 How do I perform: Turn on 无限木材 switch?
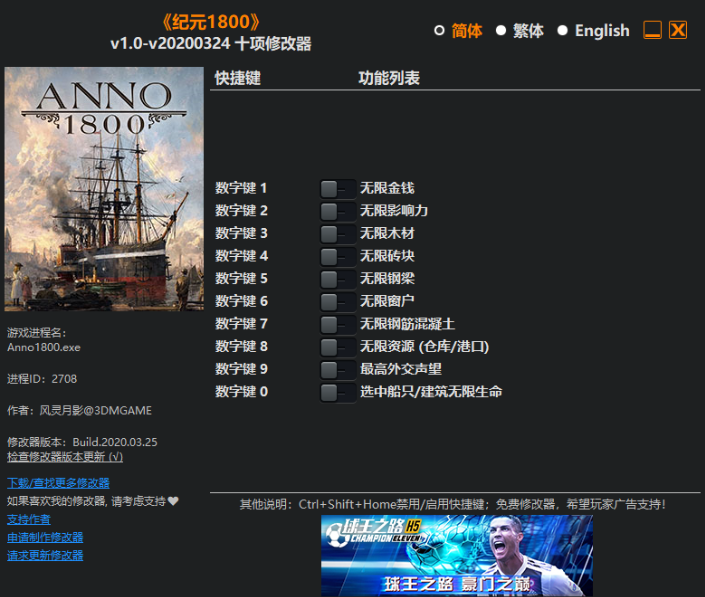tap(338, 234)
